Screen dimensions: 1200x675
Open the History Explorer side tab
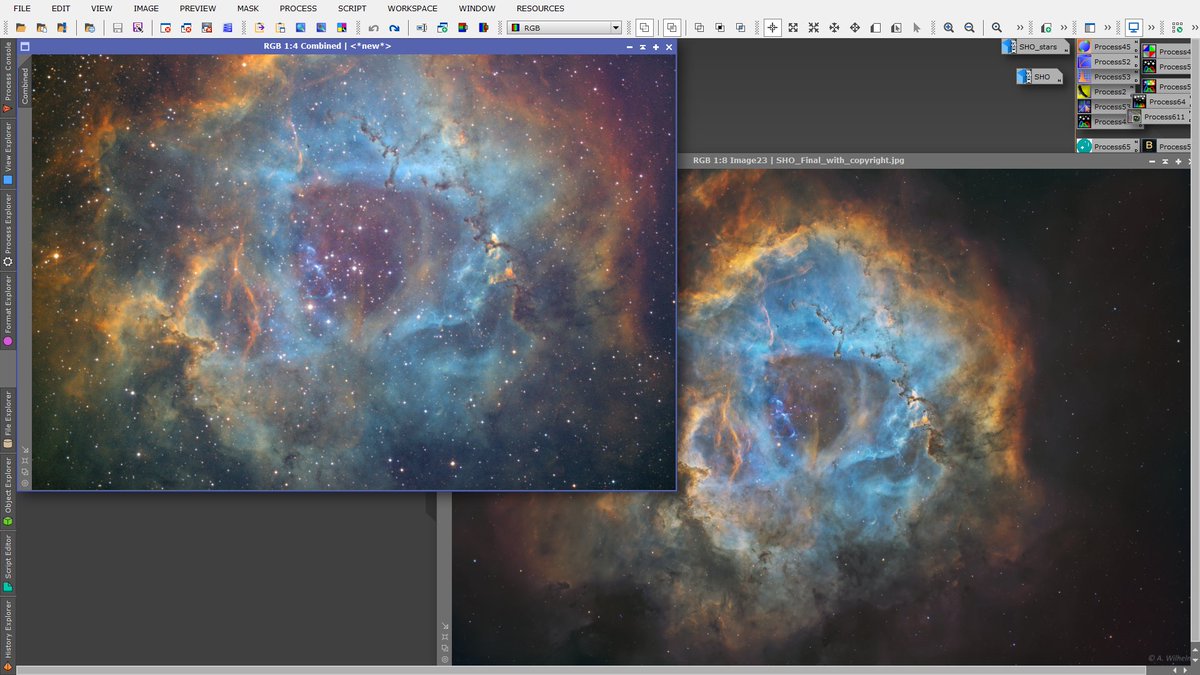point(8,636)
